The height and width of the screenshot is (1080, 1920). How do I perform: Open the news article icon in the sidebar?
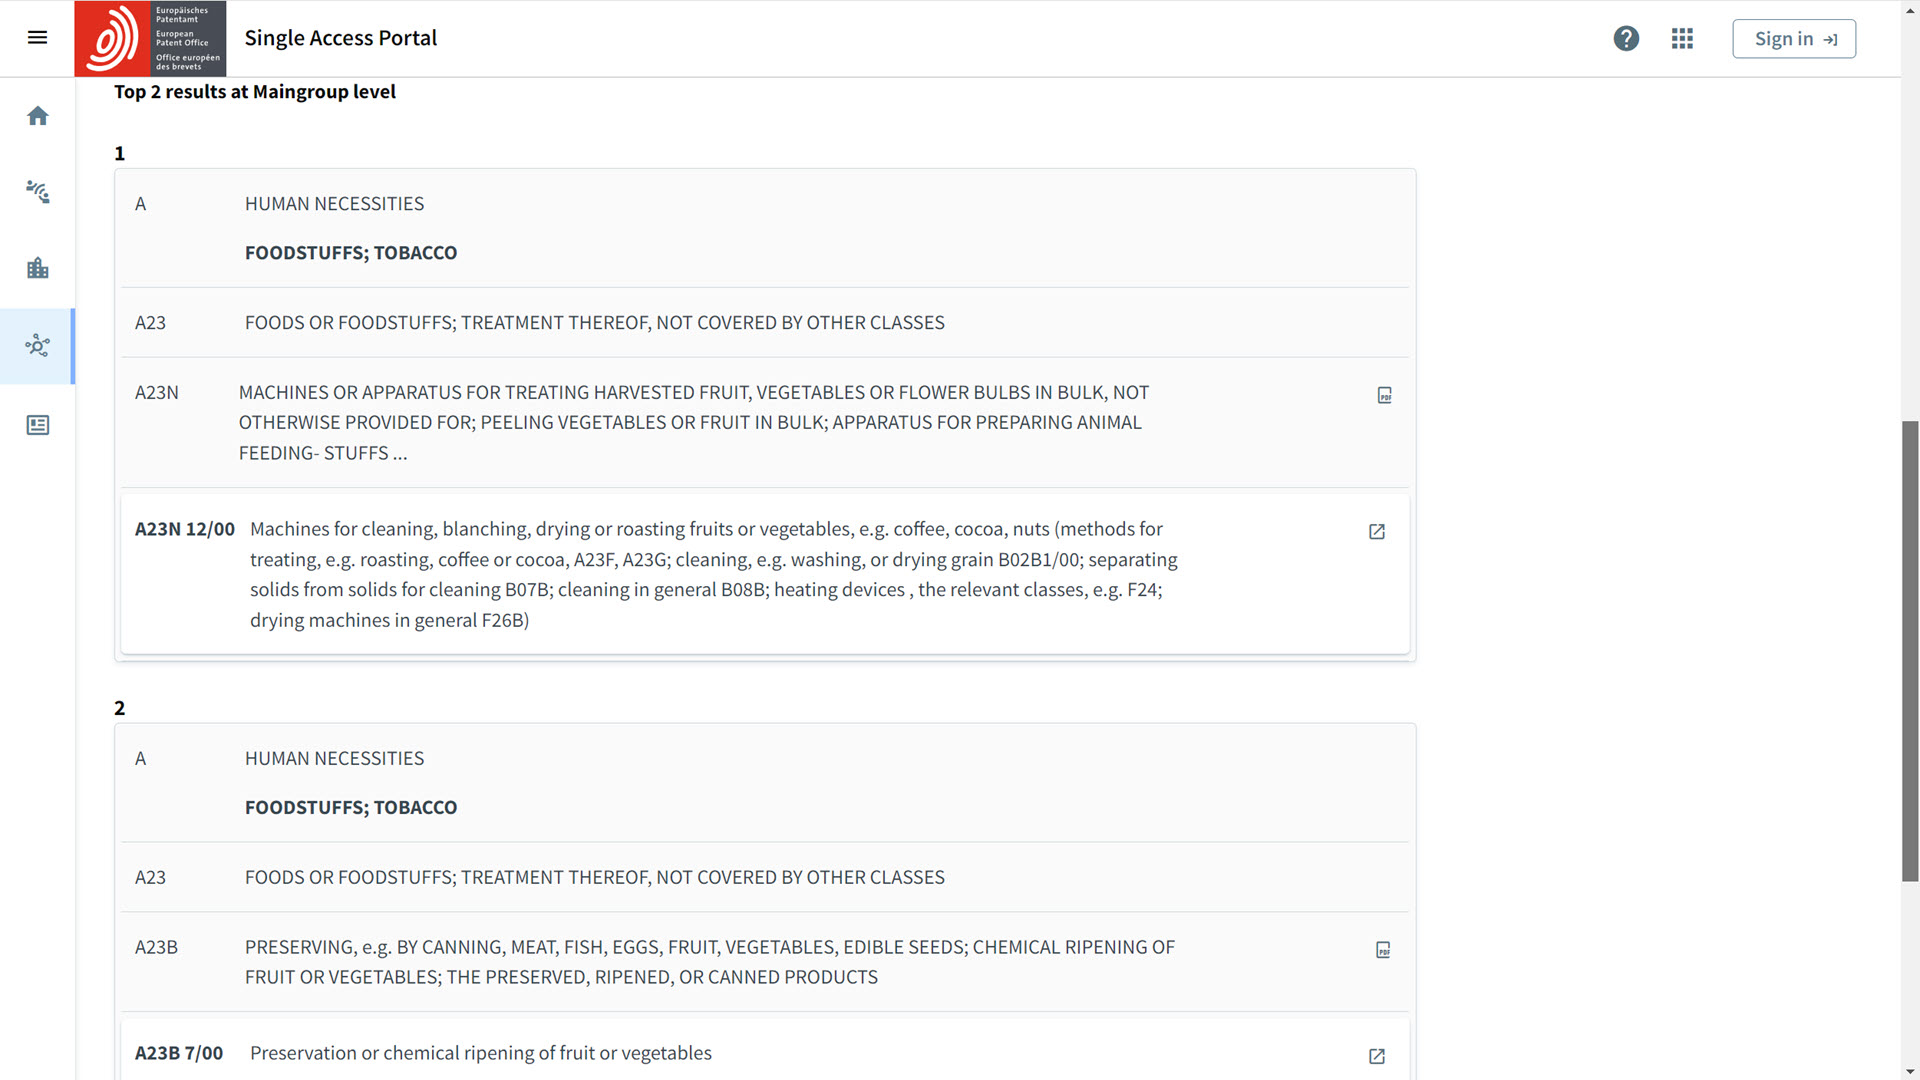[37, 425]
